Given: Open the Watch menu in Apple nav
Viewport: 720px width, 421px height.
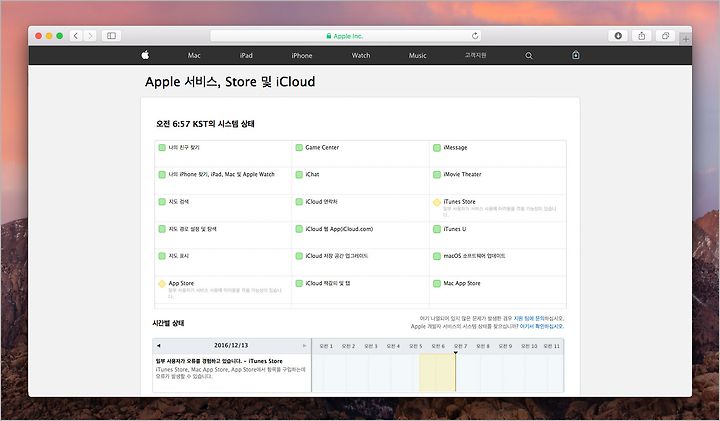Looking at the screenshot, I should click(x=361, y=56).
